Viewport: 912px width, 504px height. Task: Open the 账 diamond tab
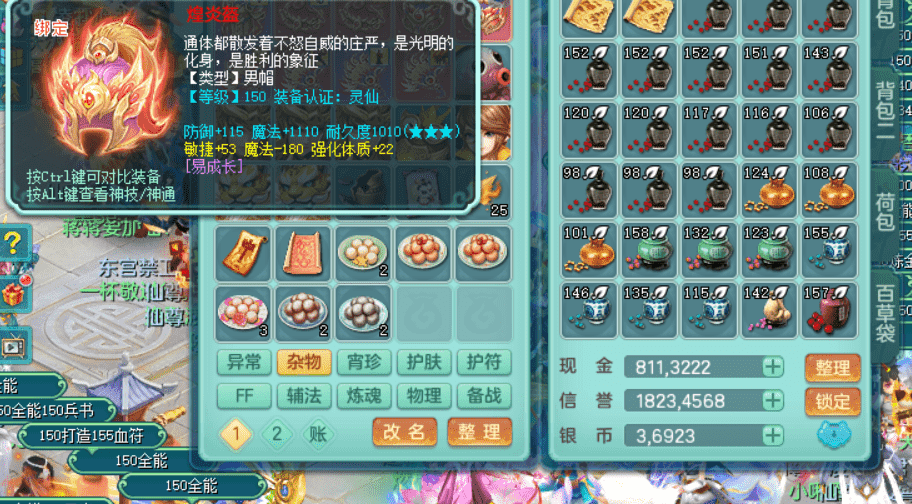tap(318, 434)
